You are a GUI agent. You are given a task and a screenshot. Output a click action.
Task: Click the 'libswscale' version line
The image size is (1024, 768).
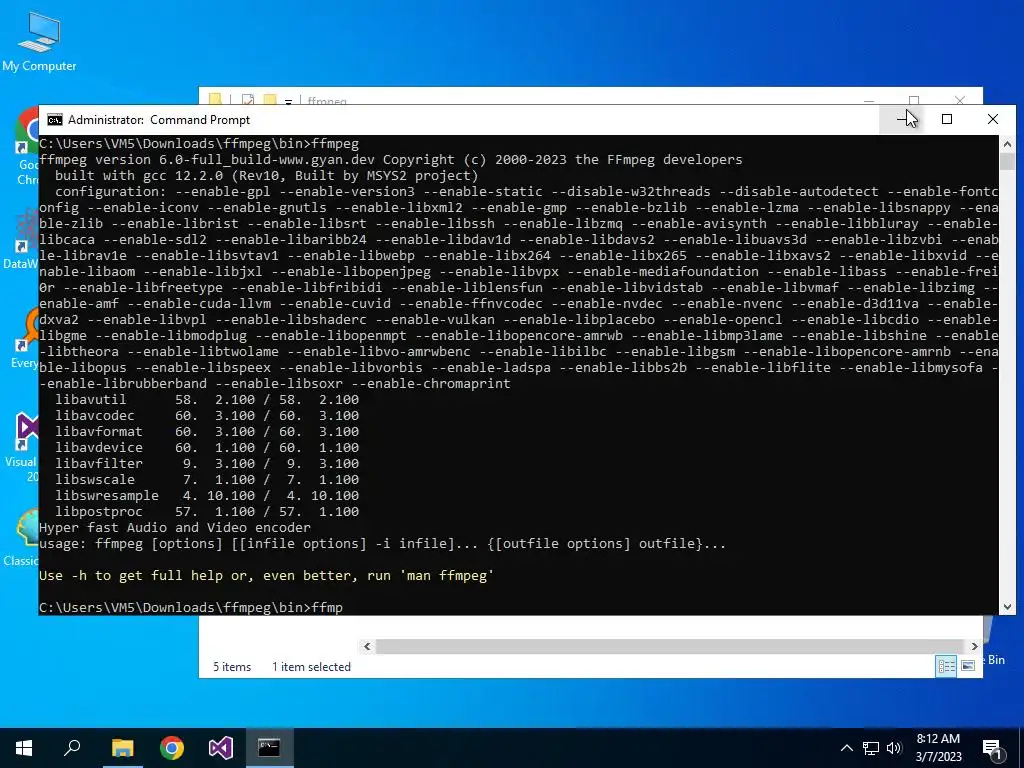pos(207,480)
